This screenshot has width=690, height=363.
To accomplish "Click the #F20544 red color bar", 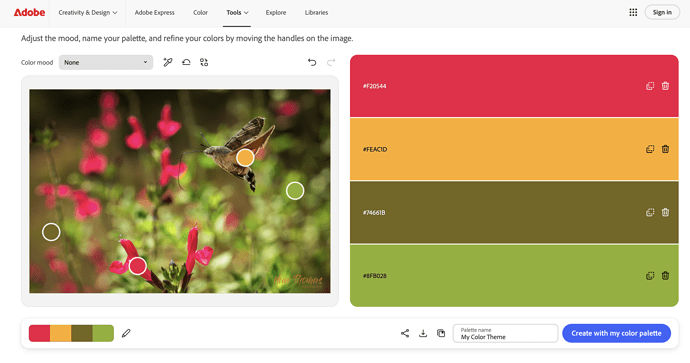I will (514, 86).
